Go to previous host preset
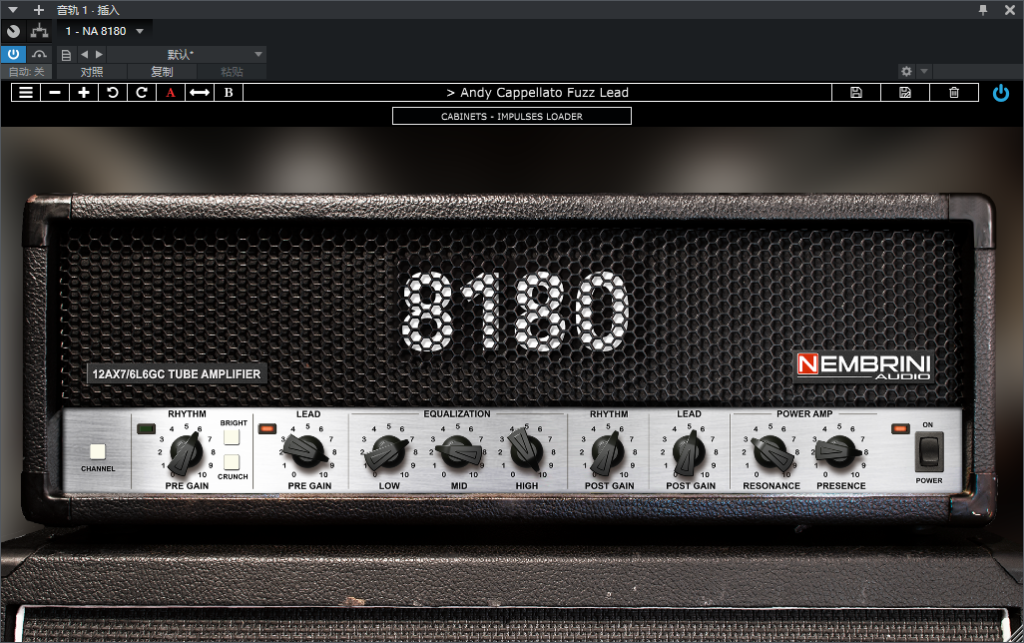Screen dimensions: 1024x643 84,54
